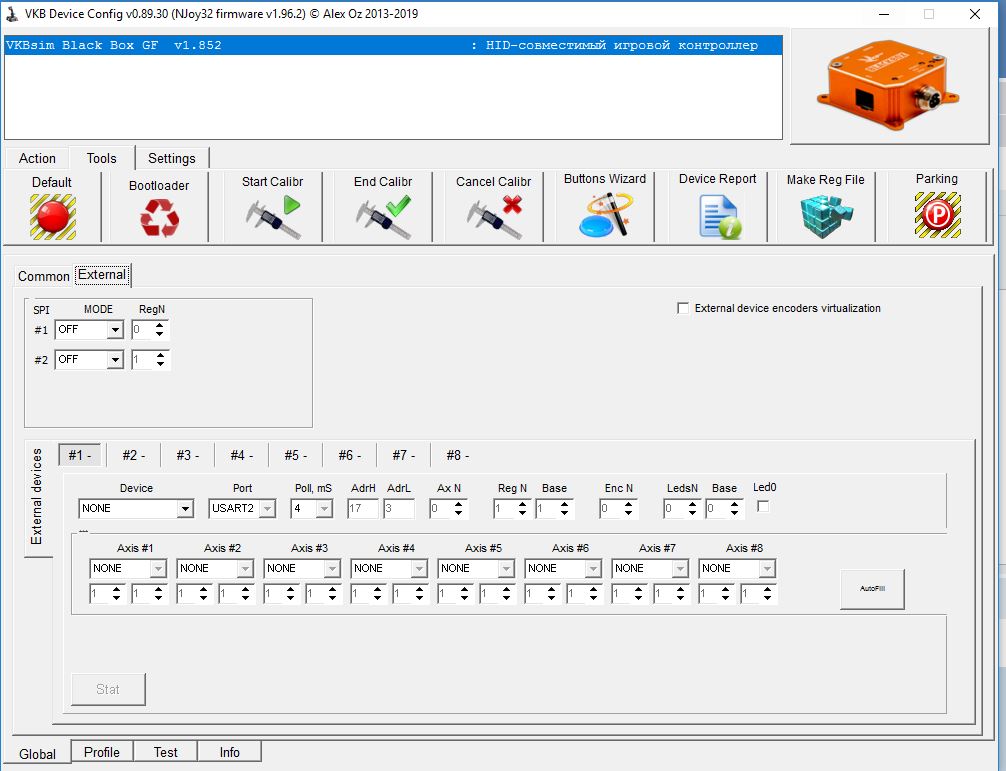Image resolution: width=1006 pixels, height=771 pixels.
Task: Click the AdrL input field
Action: click(x=398, y=509)
